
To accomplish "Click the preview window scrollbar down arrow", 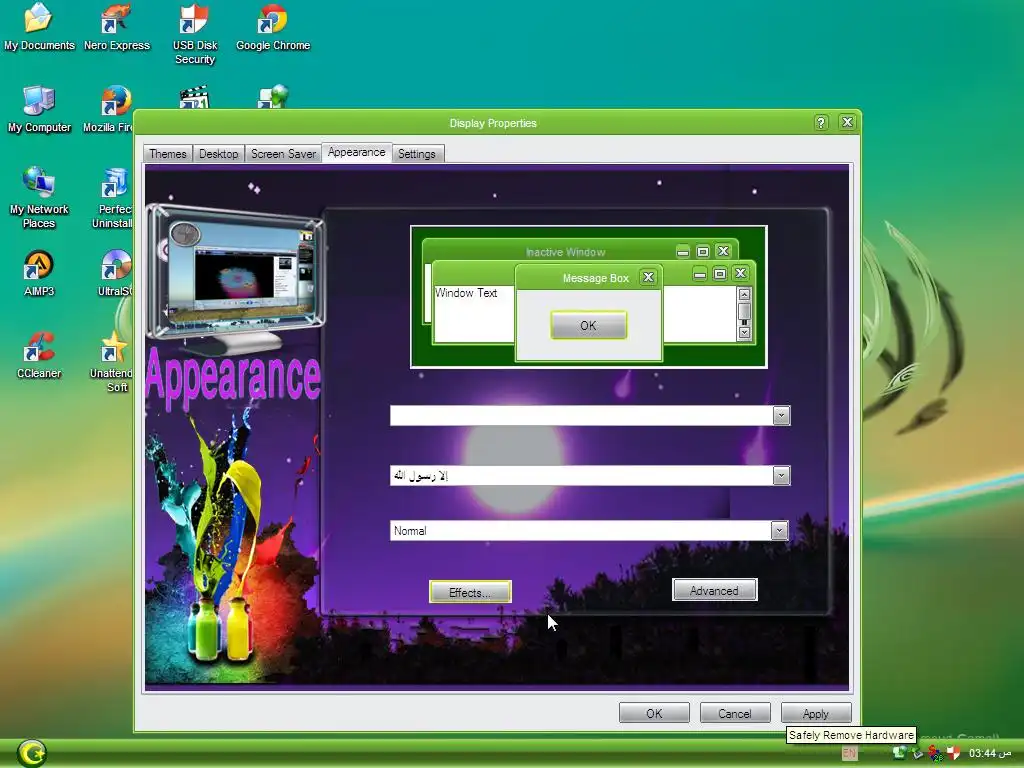I will [x=744, y=332].
